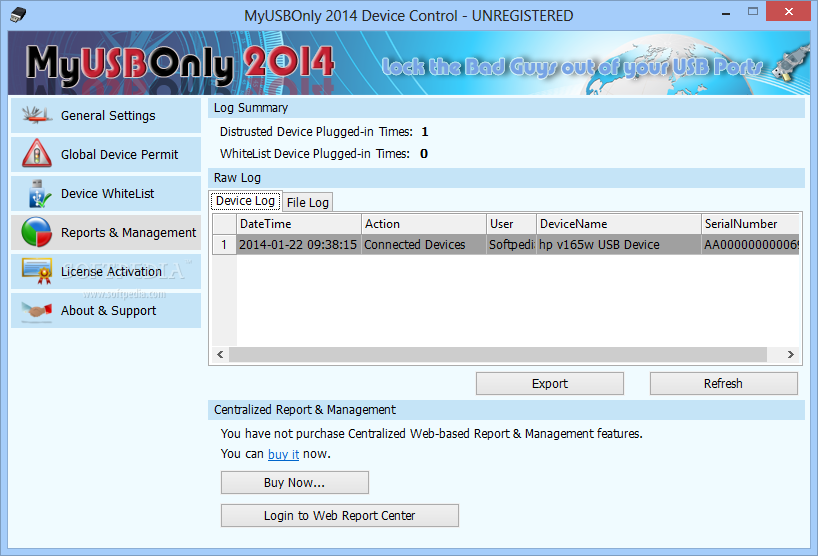
Task: Click Login to Web Report Center
Action: click(x=340, y=515)
